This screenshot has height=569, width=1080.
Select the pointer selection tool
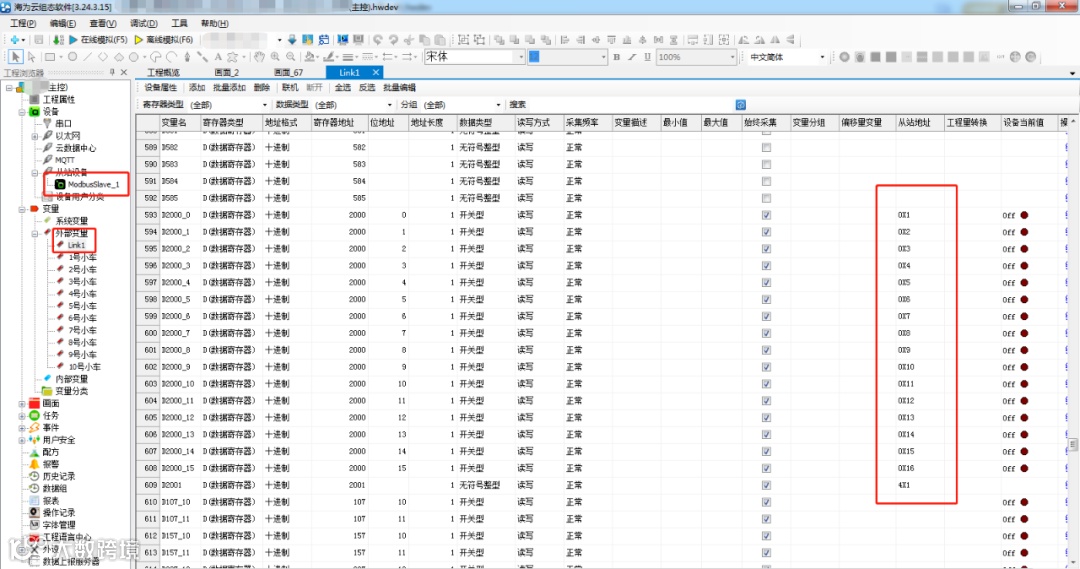pyautogui.click(x=16, y=57)
